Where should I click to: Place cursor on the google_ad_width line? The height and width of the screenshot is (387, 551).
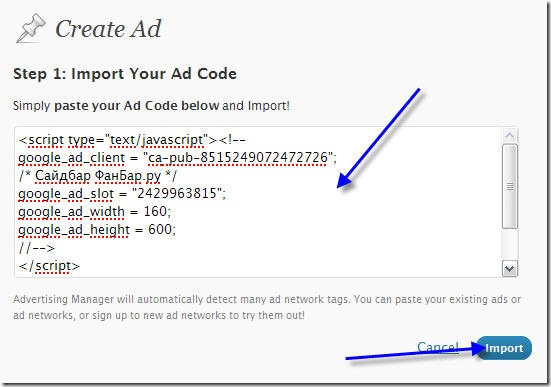click(94, 212)
